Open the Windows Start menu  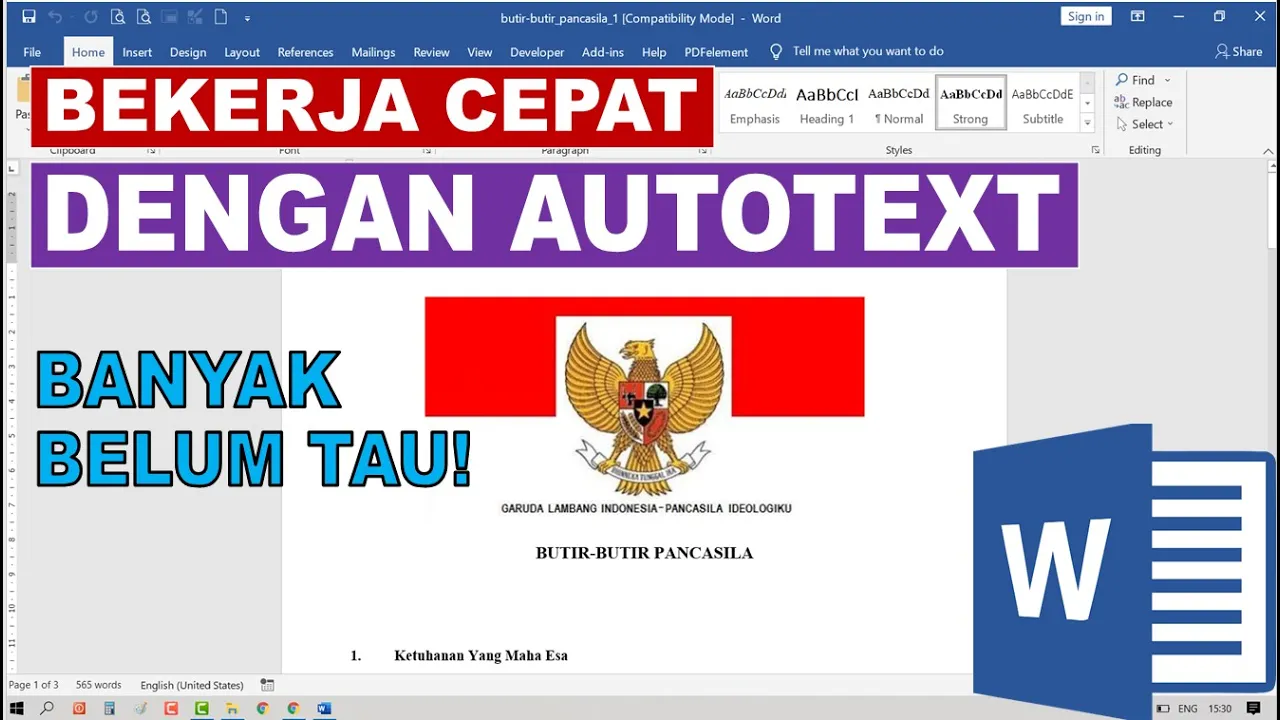click(16, 708)
